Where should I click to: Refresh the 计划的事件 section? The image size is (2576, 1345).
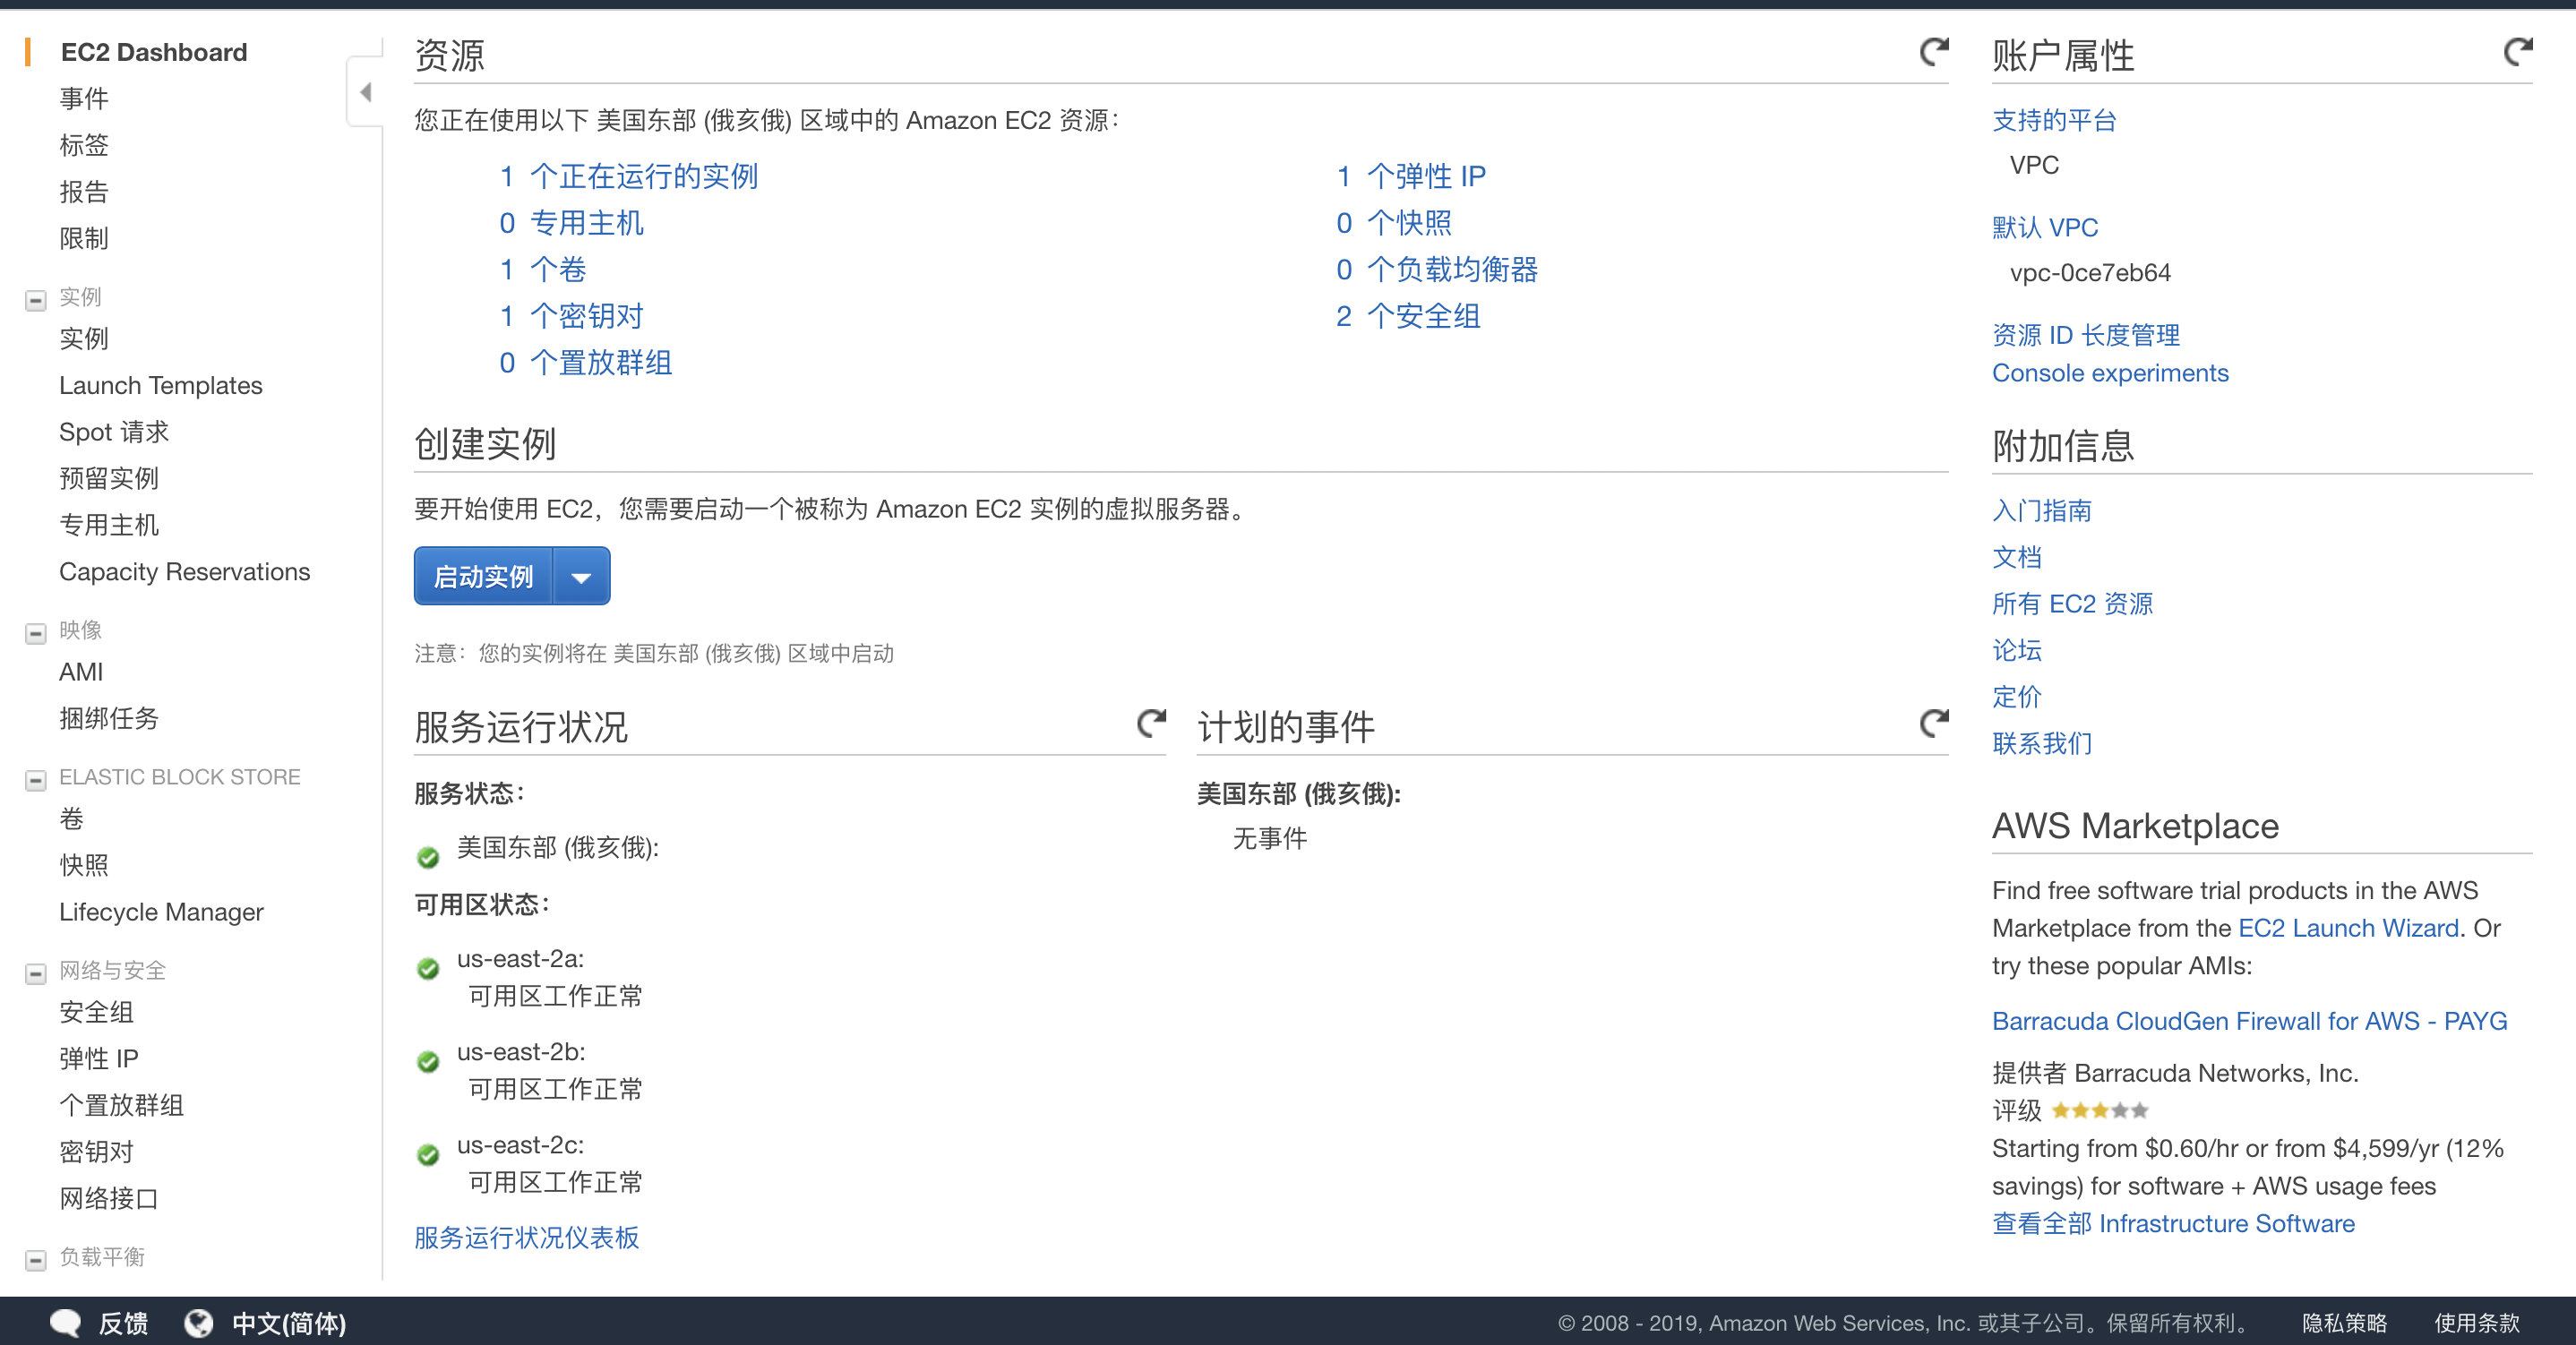1932,724
